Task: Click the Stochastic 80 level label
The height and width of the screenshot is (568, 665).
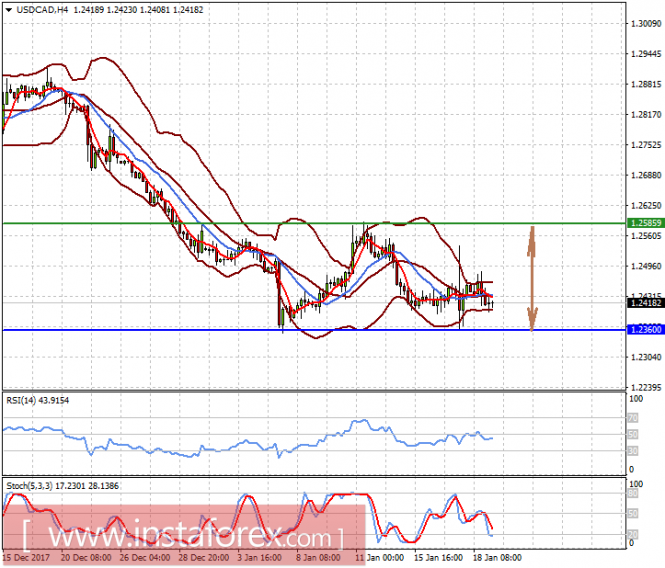Action: tap(633, 493)
